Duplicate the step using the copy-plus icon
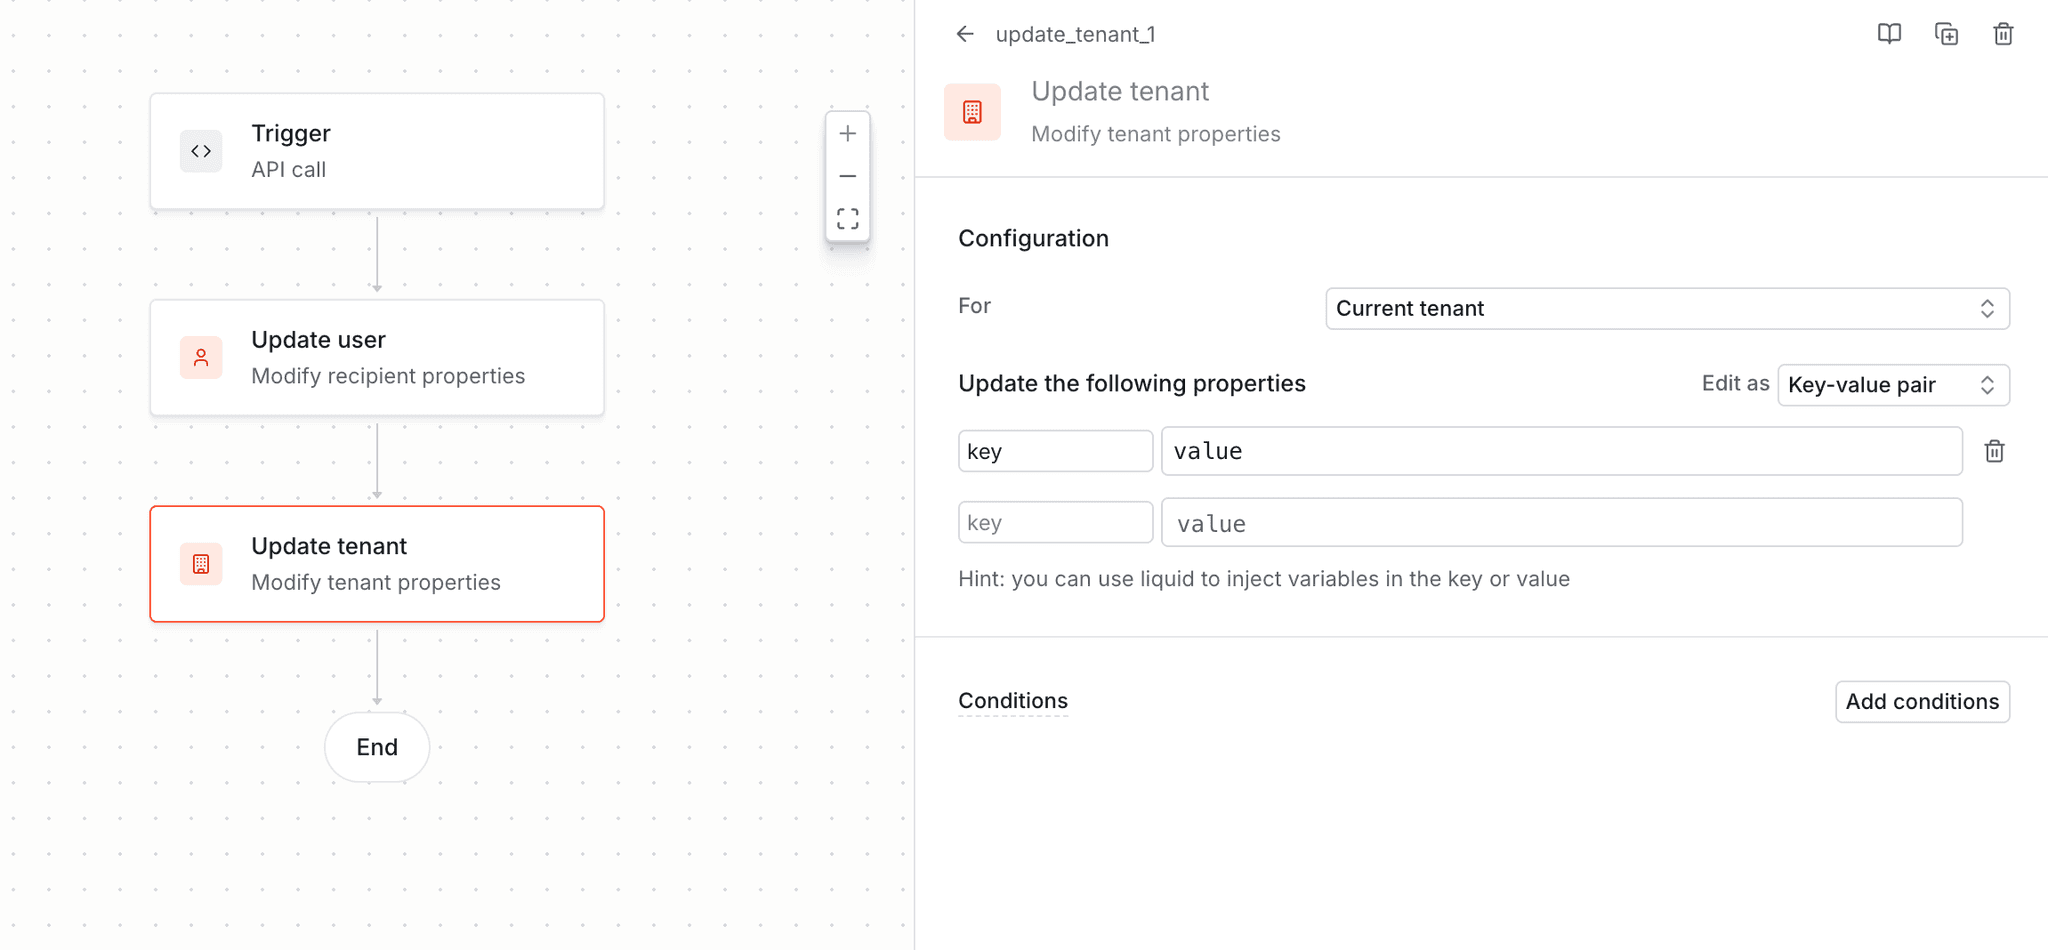 pyautogui.click(x=1946, y=33)
